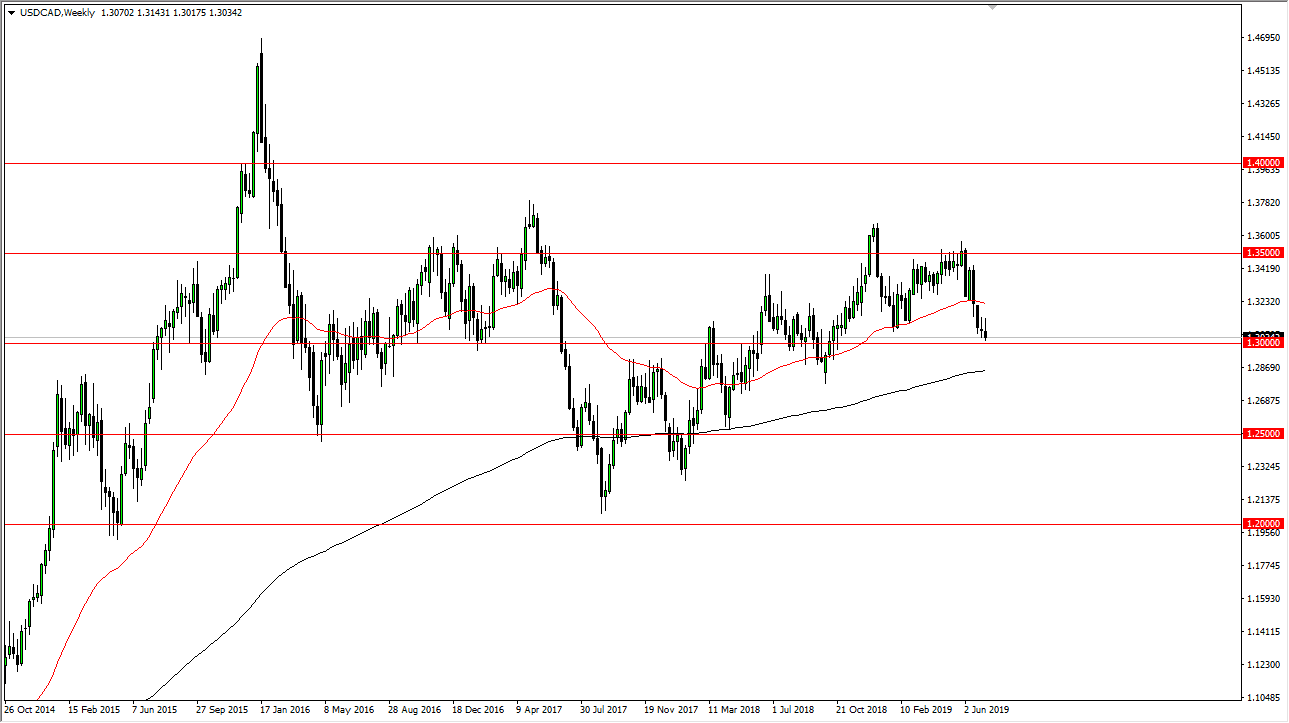
Task: Click the 26 Oct 2014 date label
Action: click(x=32, y=708)
